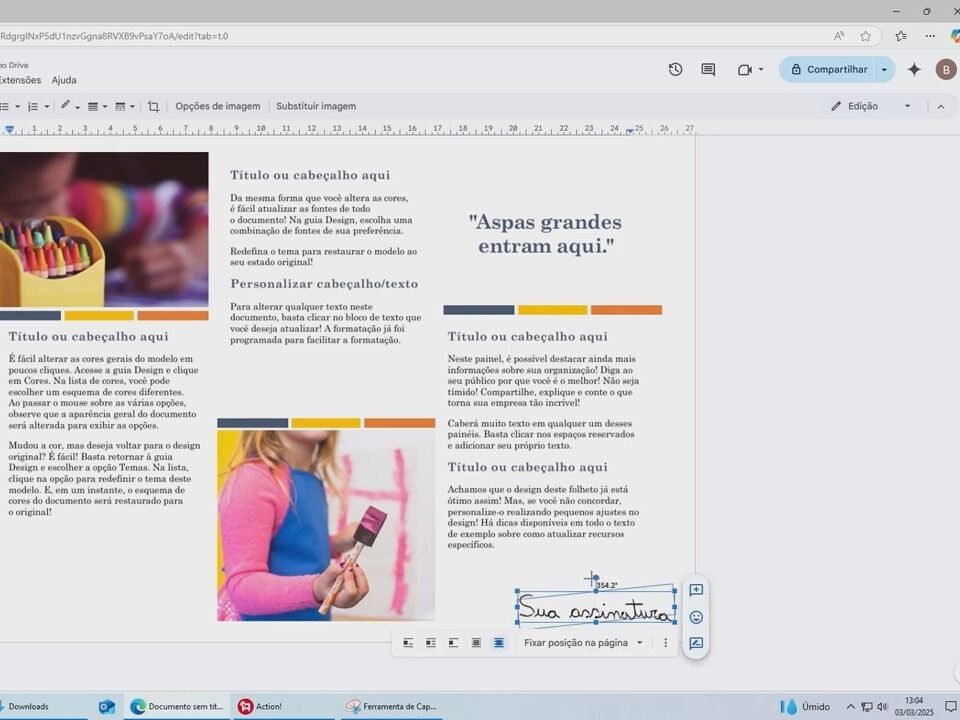960x720 pixels.
Task: Click the emoji reaction icon beside signature
Action: click(x=696, y=617)
